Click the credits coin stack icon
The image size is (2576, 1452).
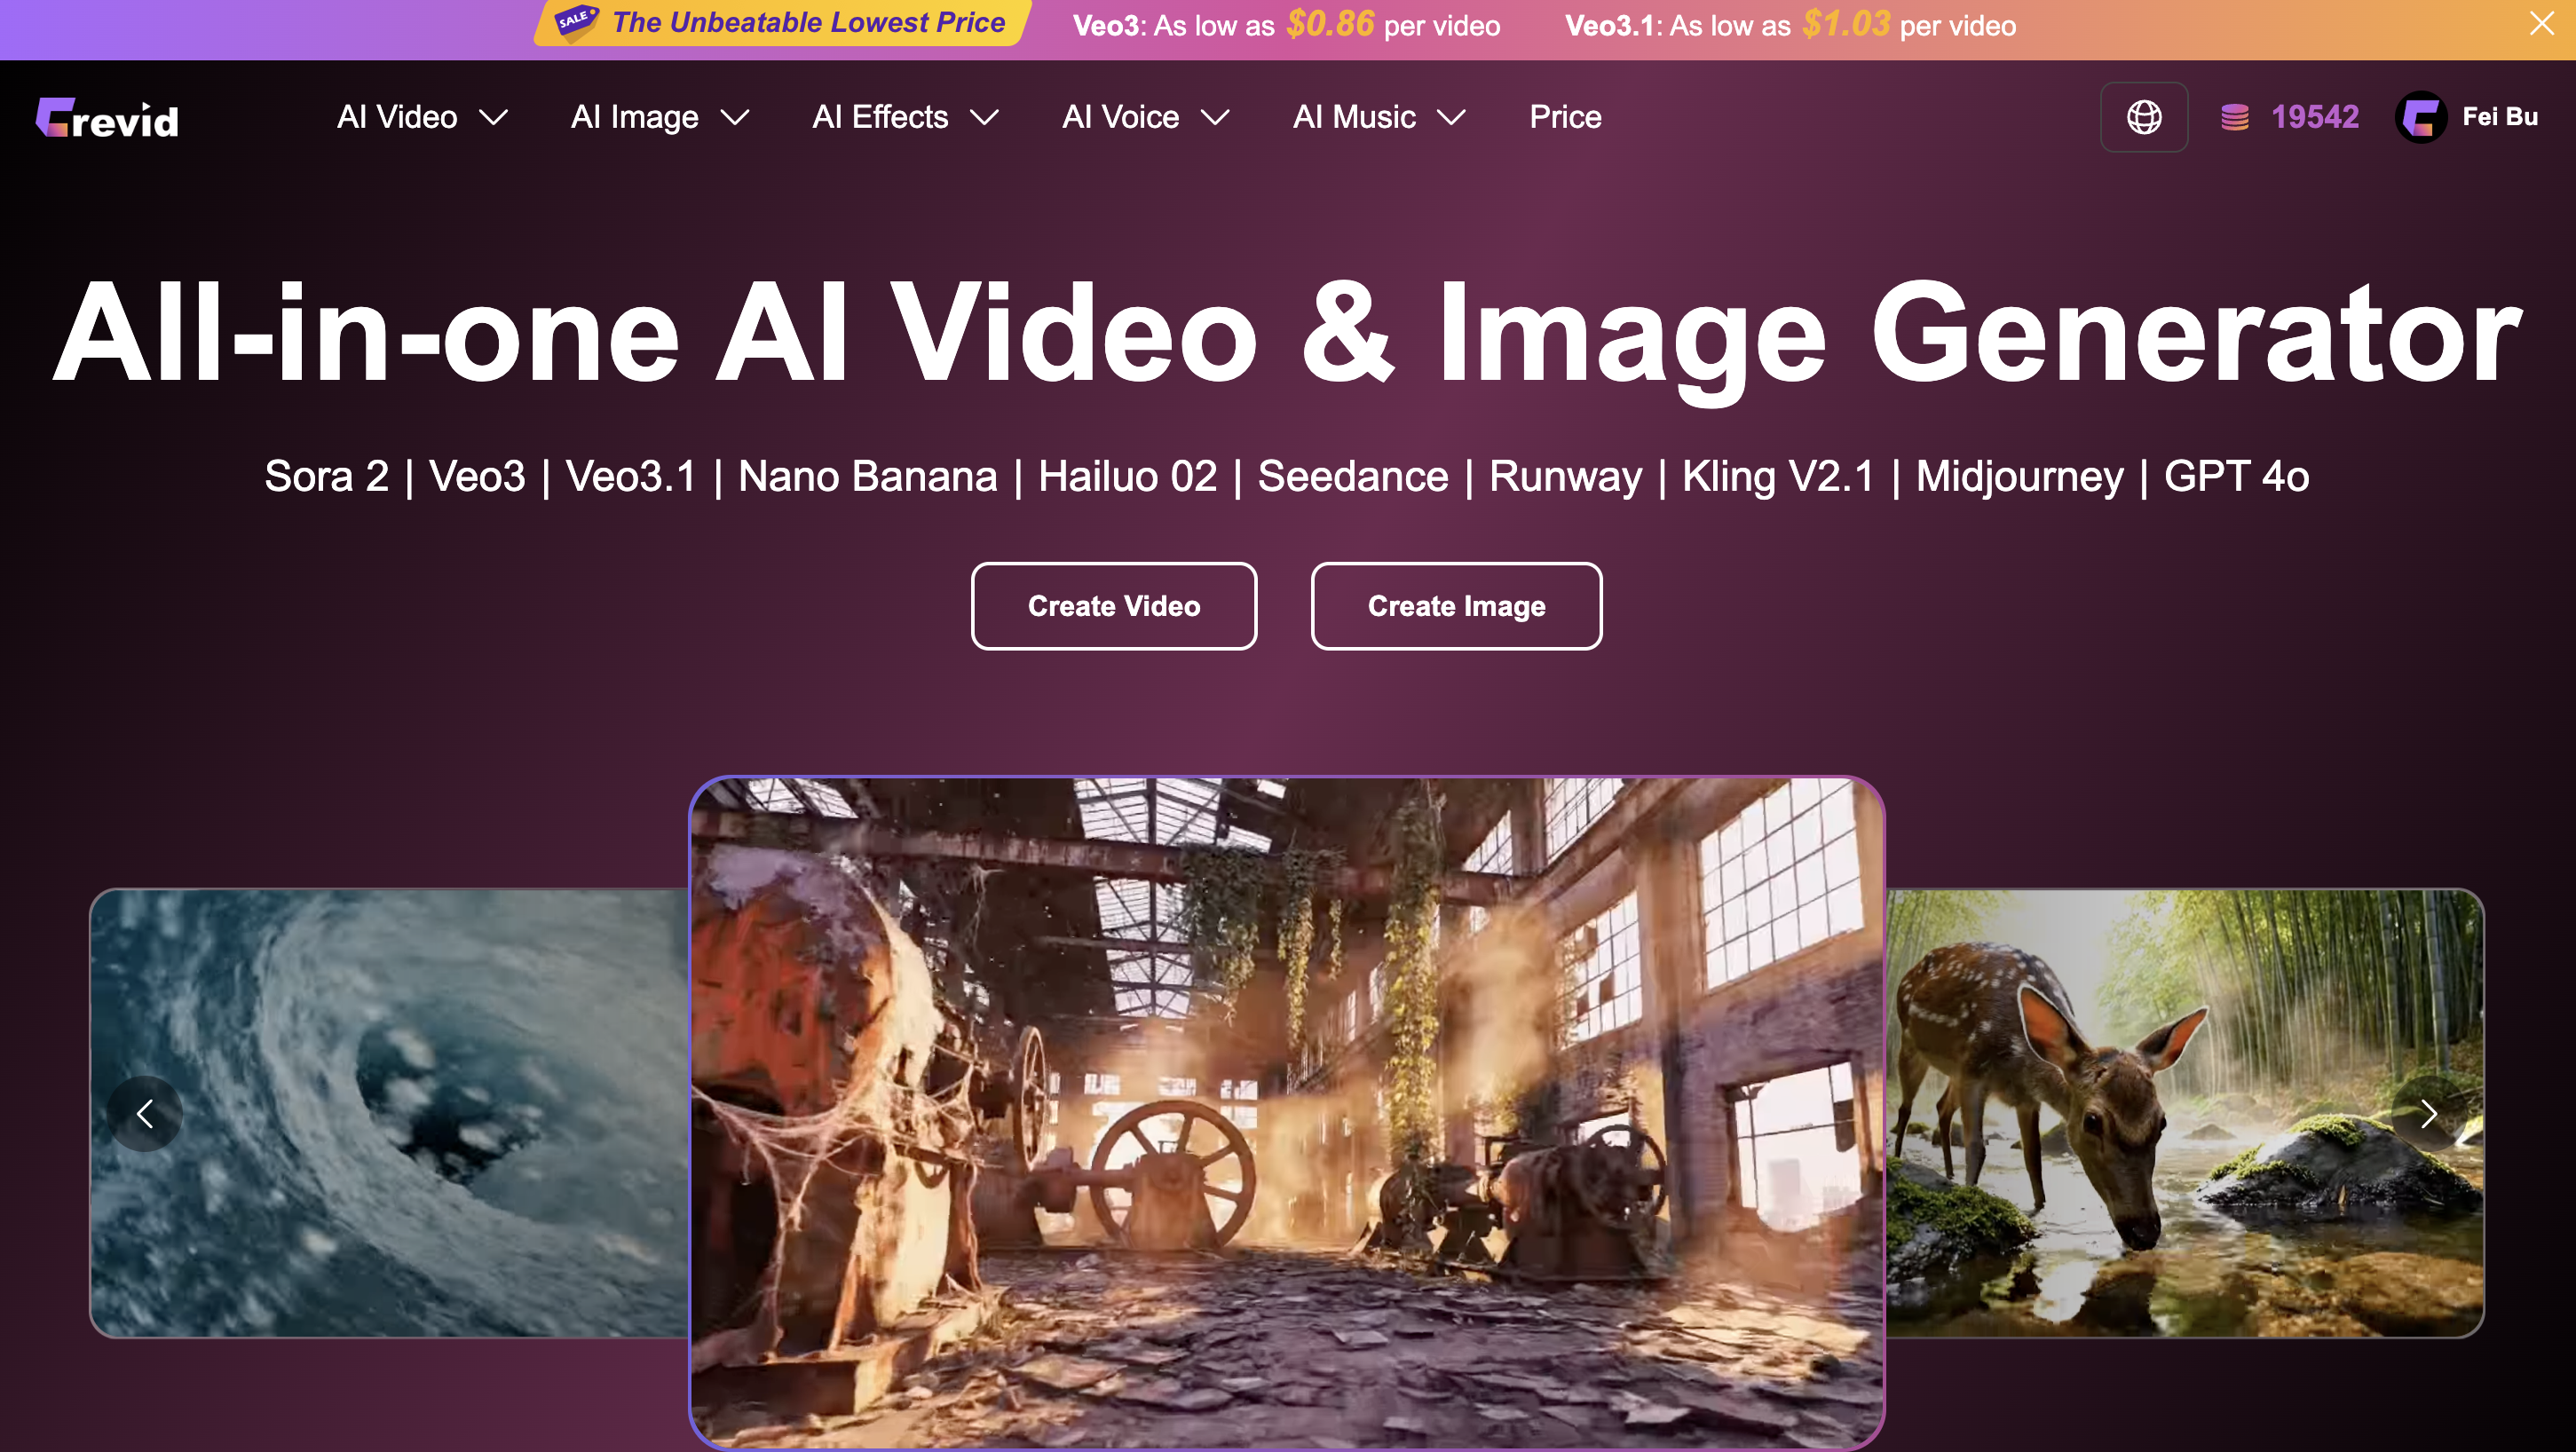click(2234, 117)
